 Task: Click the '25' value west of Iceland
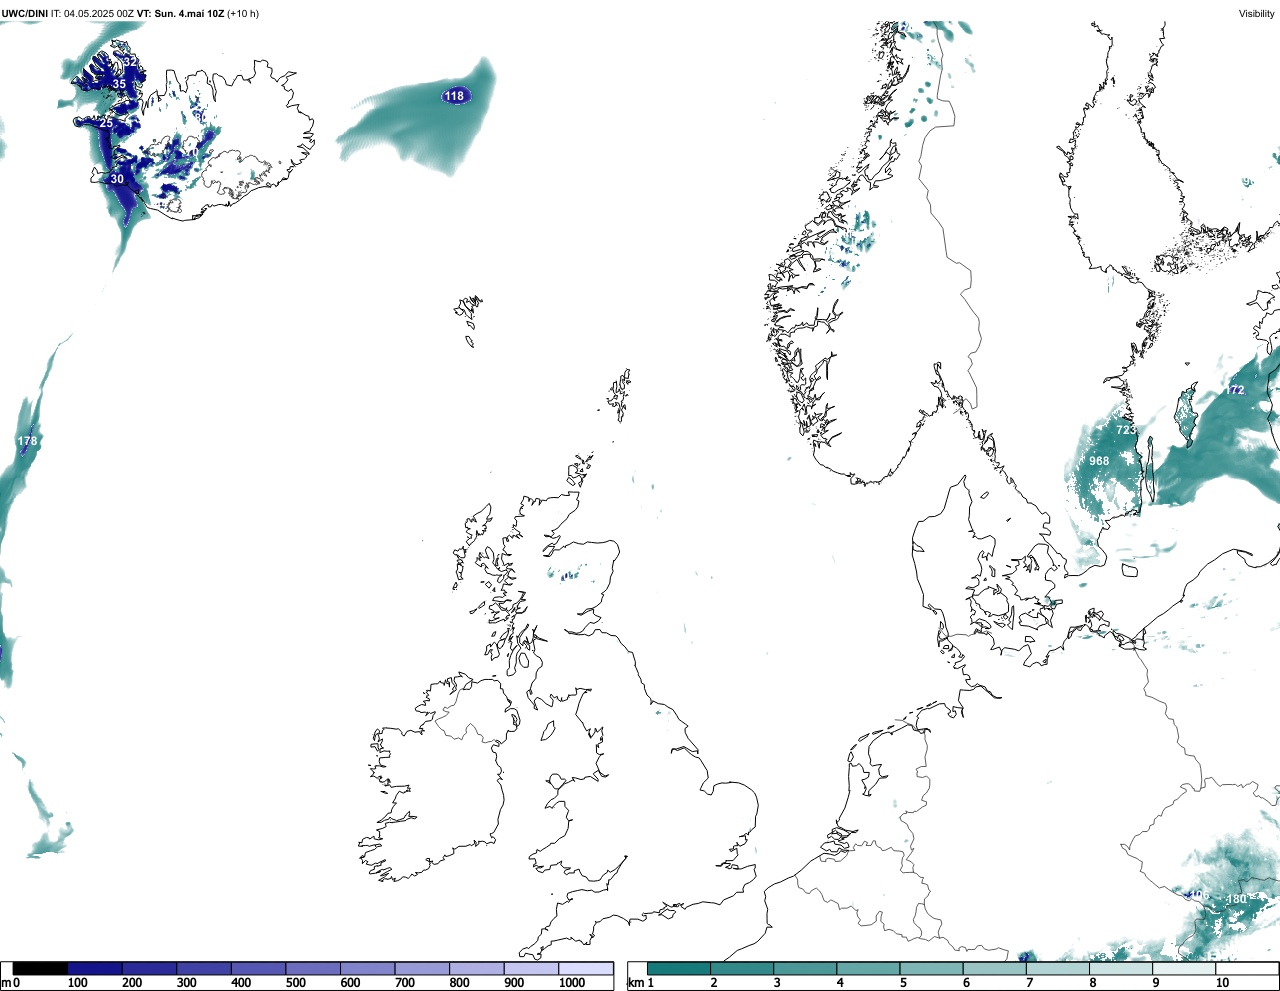click(106, 123)
